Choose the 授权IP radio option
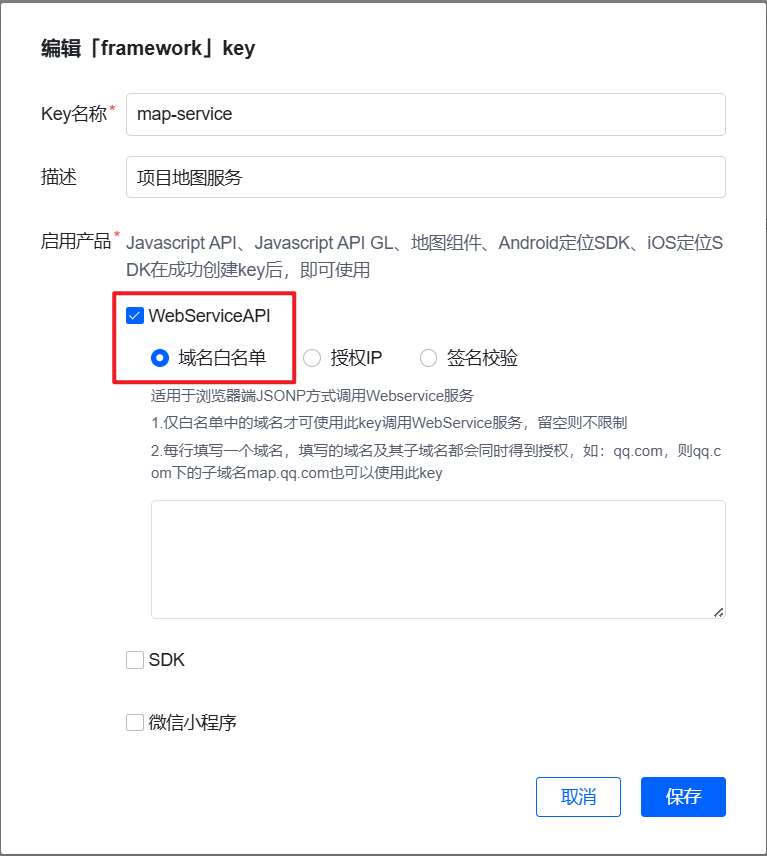The width and height of the screenshot is (767, 856). (312, 358)
